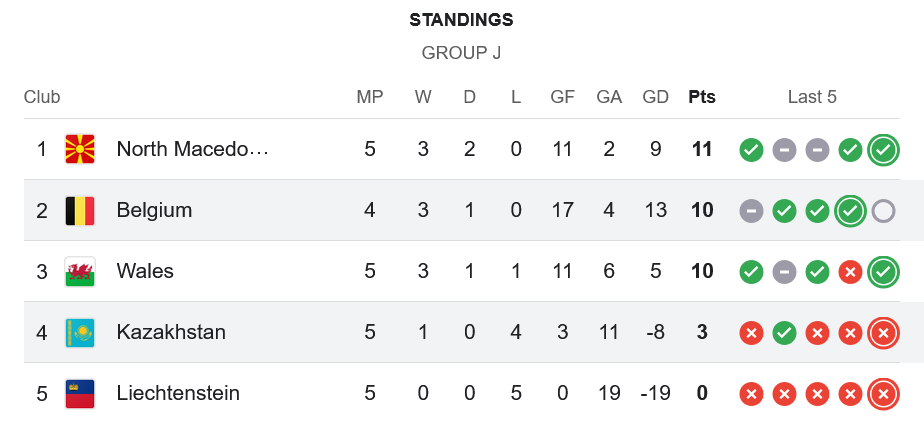The image size is (924, 441).
Task: Click the GROUP J label
Action: coord(461,53)
